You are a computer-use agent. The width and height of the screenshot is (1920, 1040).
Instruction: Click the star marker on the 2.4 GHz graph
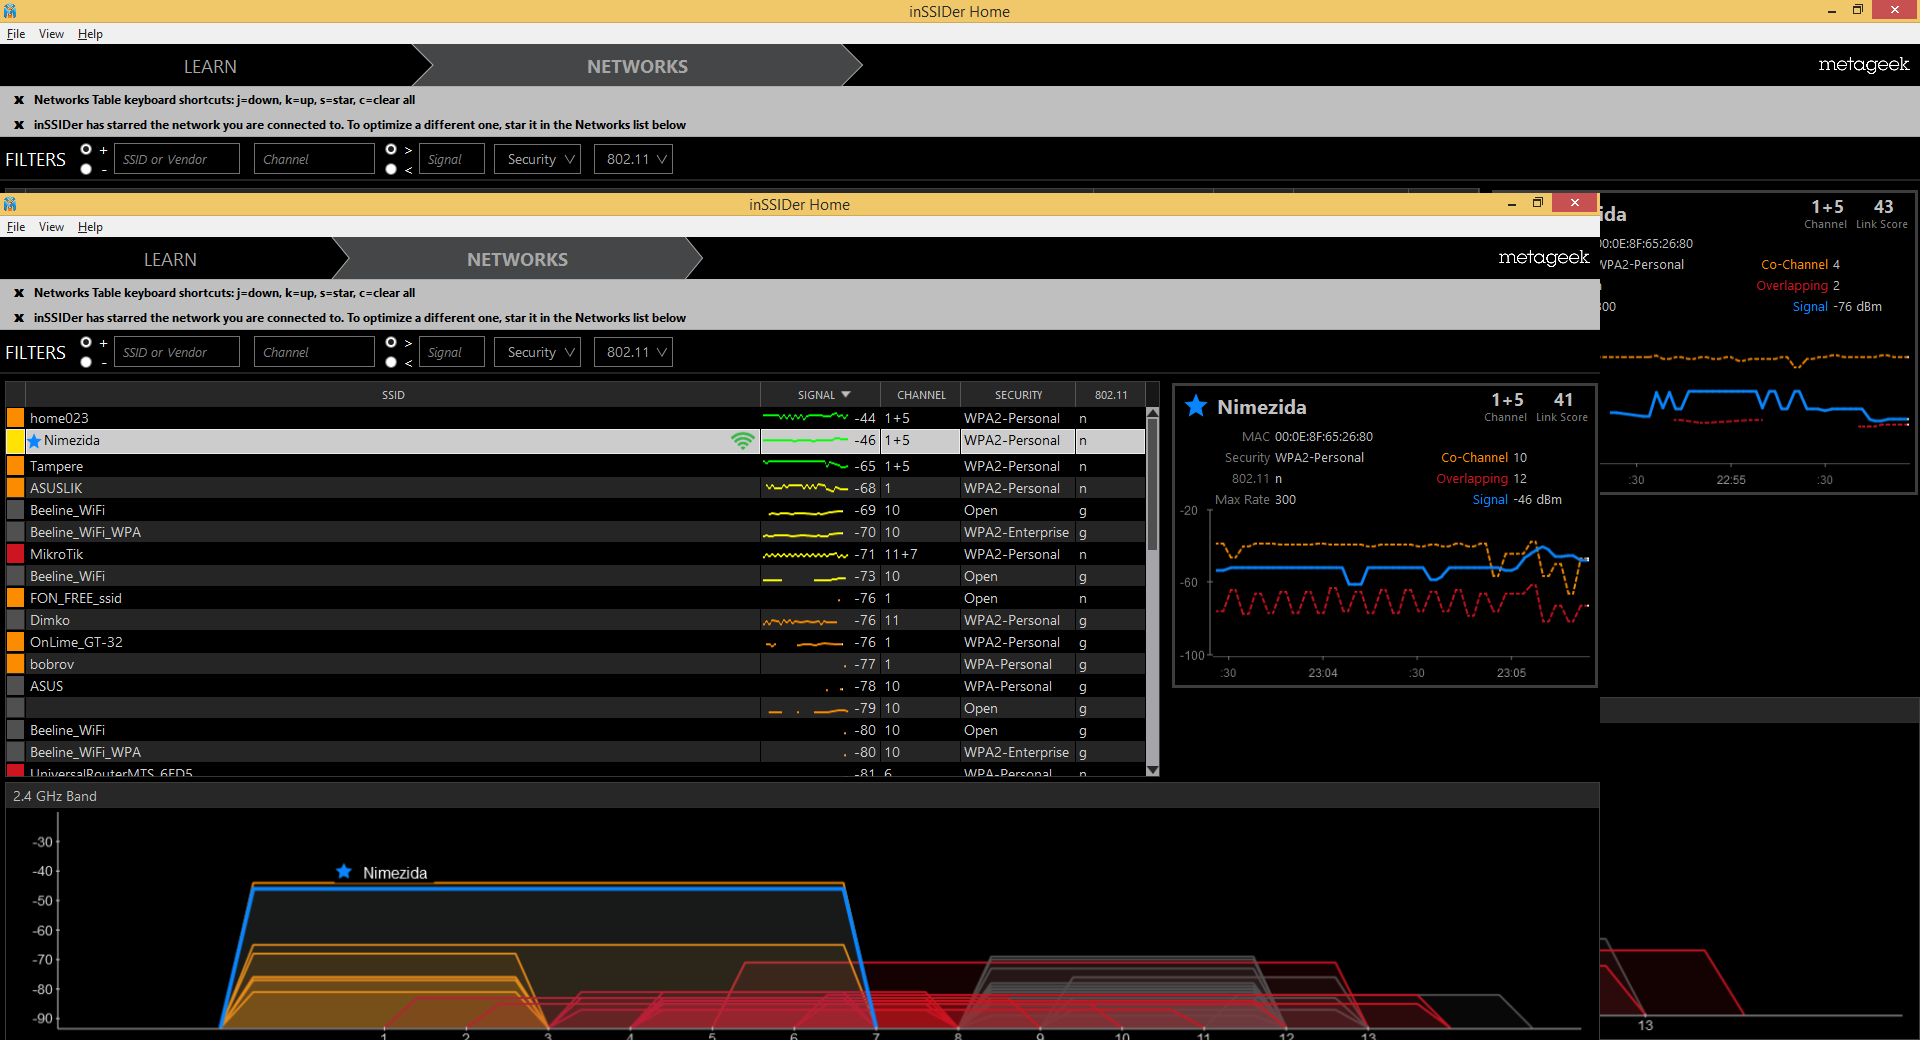344,872
